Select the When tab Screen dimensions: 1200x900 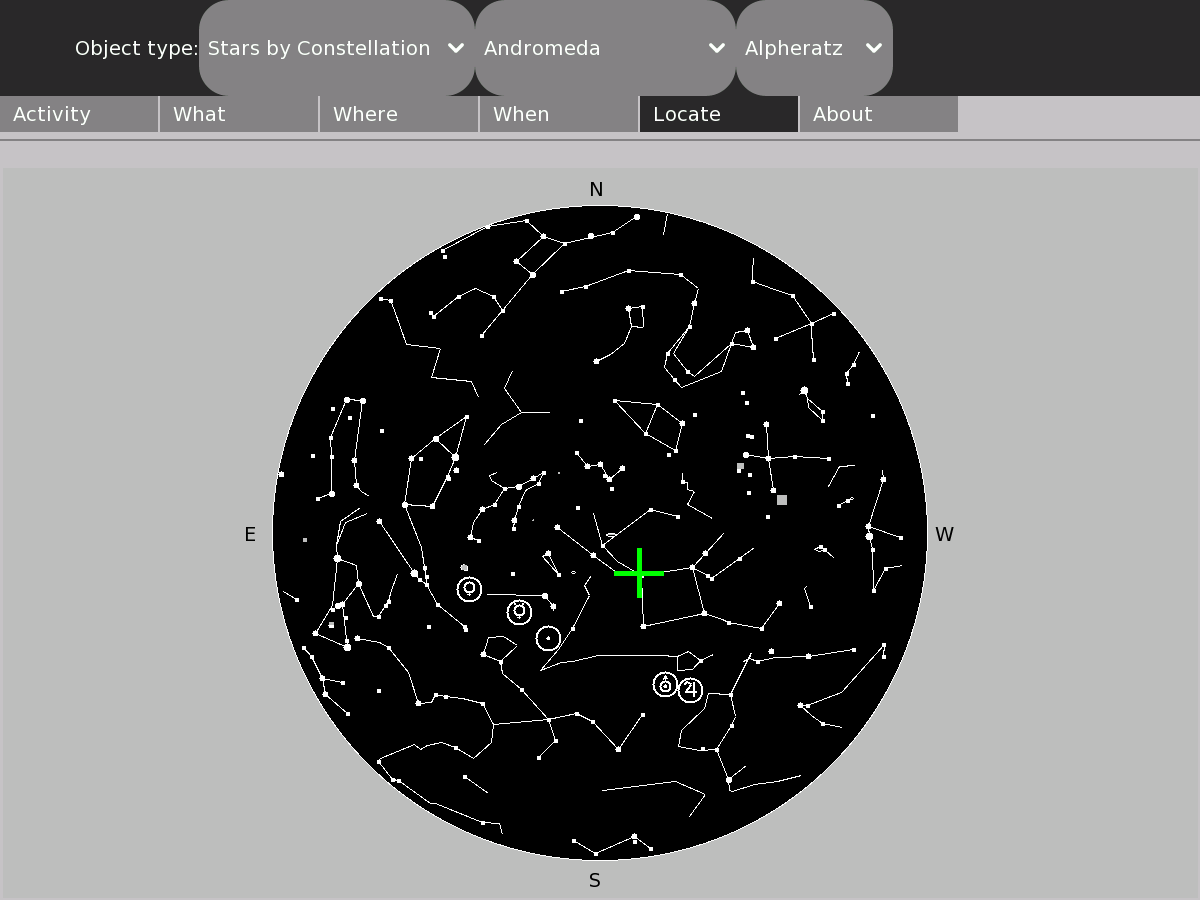pyautogui.click(x=559, y=114)
